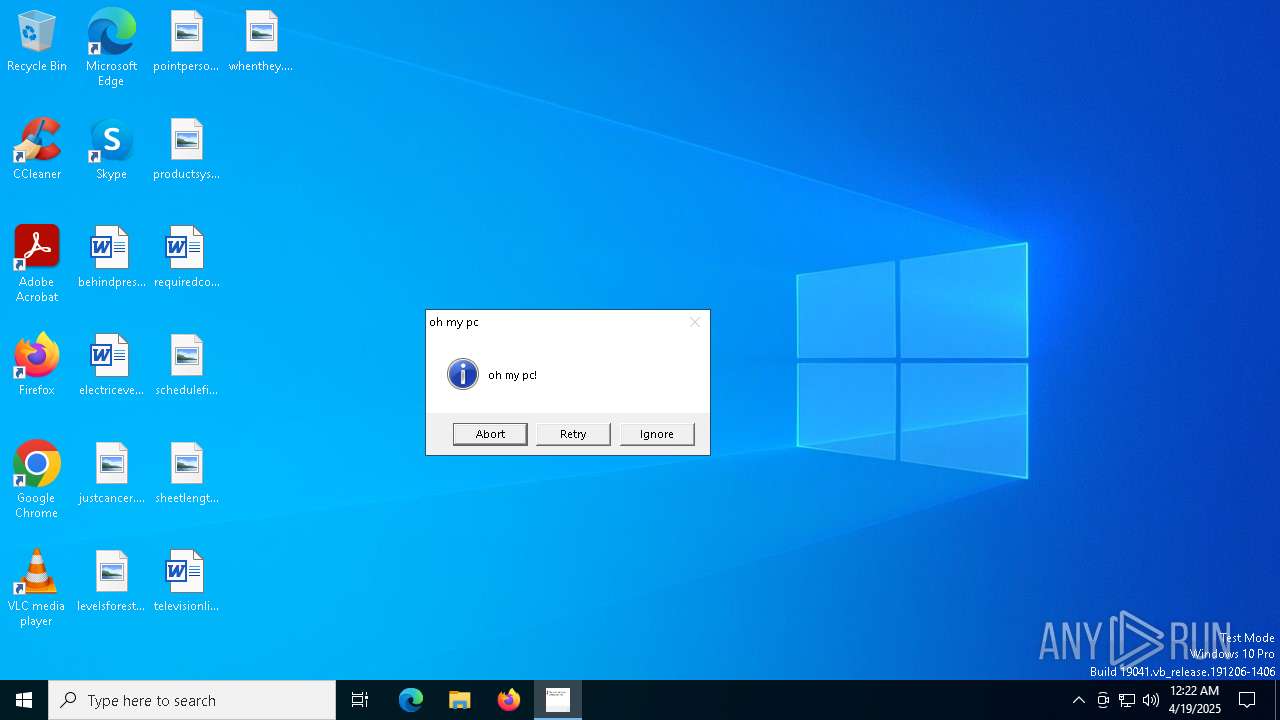Select the requiredco... Word document

[186, 258]
